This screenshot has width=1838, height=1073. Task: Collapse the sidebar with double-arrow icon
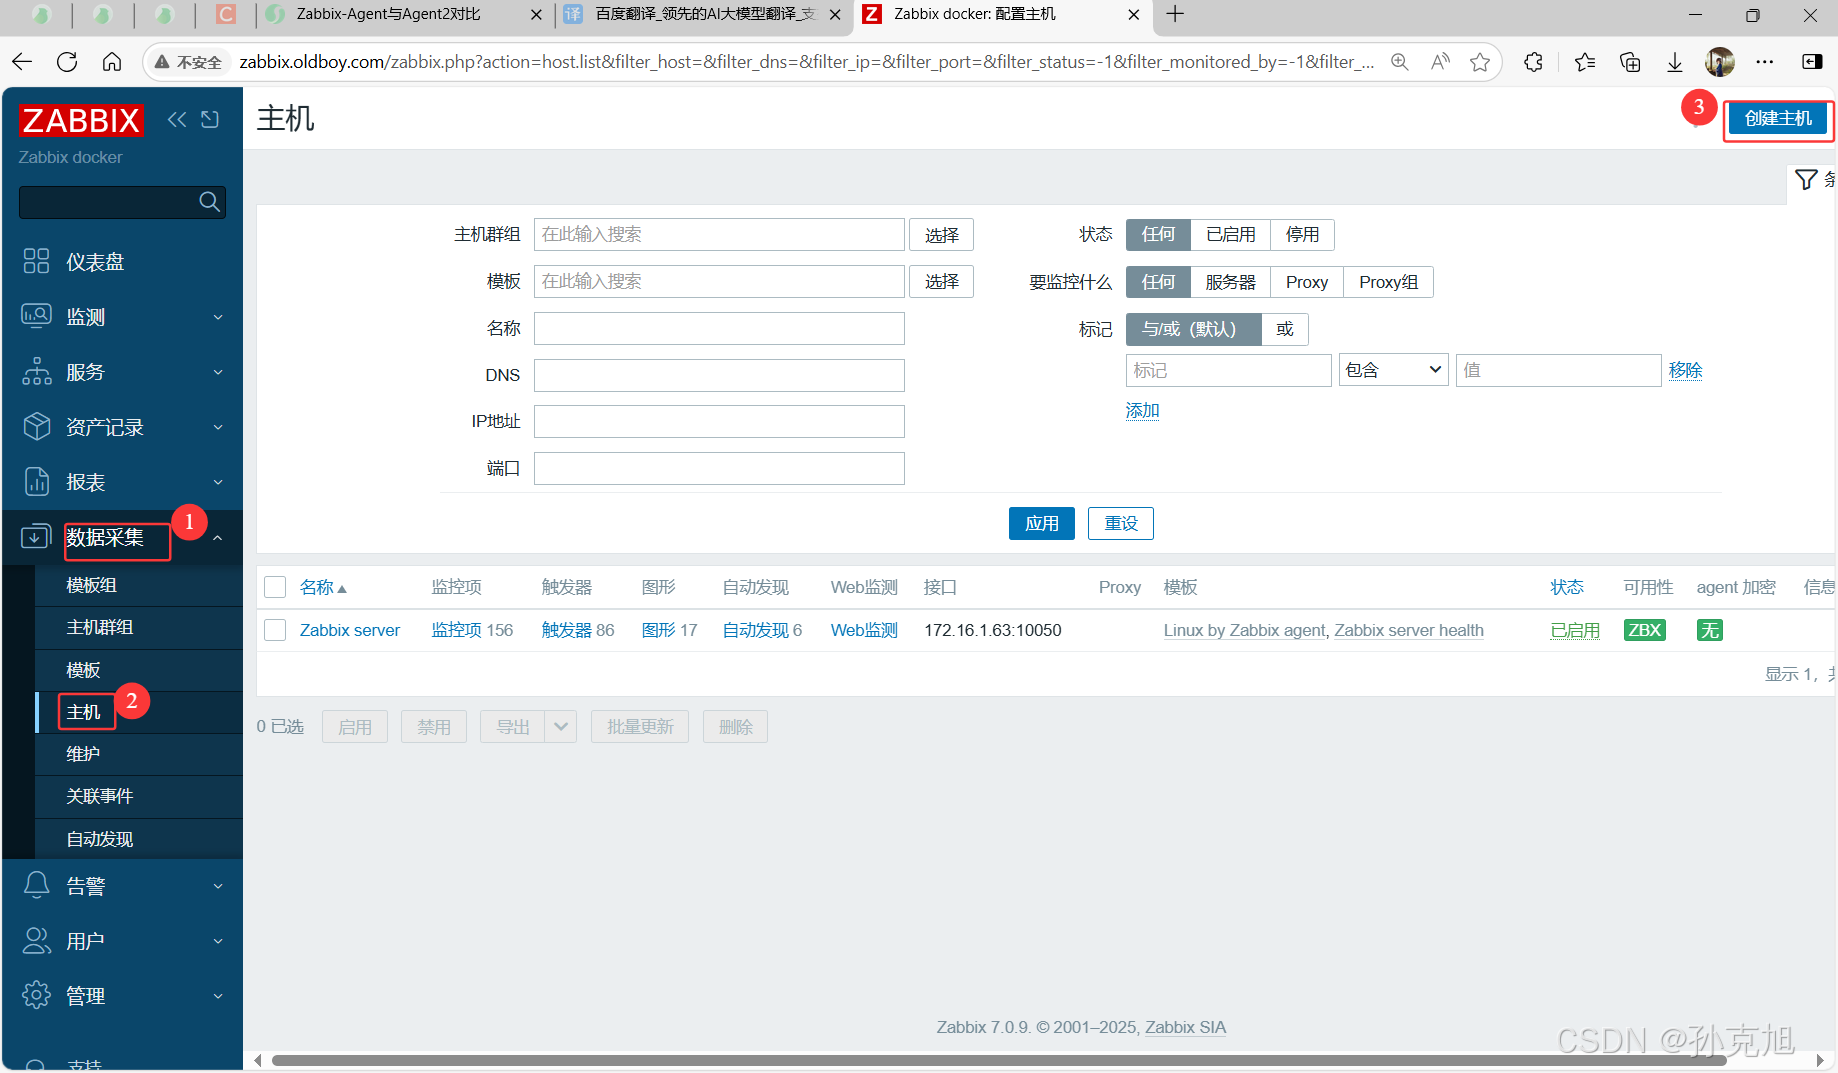pos(177,120)
